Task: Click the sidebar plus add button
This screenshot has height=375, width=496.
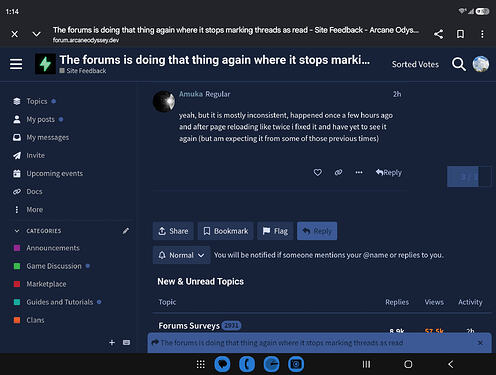Action: 112,342
